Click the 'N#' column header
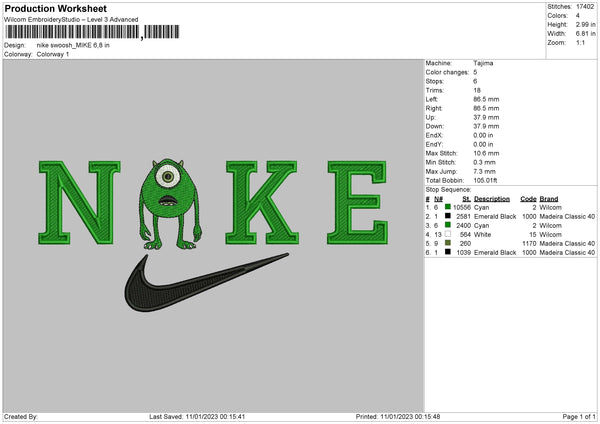Image resolution: width=600 pixels, height=424 pixels. [439, 199]
